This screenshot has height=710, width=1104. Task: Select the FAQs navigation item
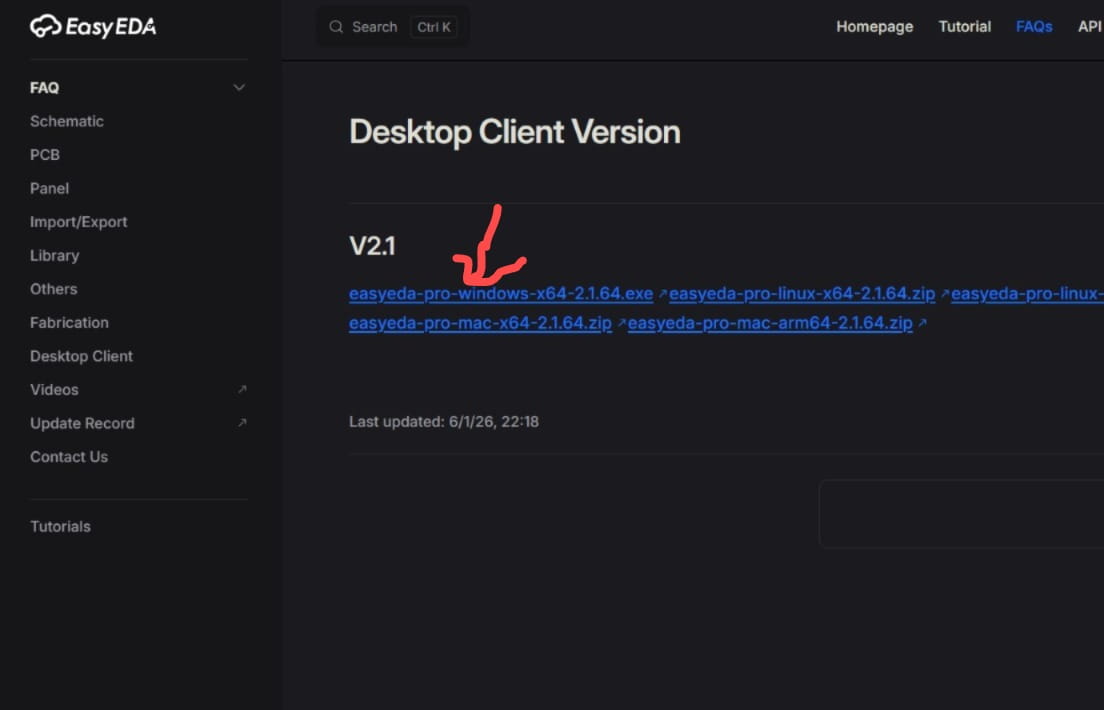coord(1034,26)
